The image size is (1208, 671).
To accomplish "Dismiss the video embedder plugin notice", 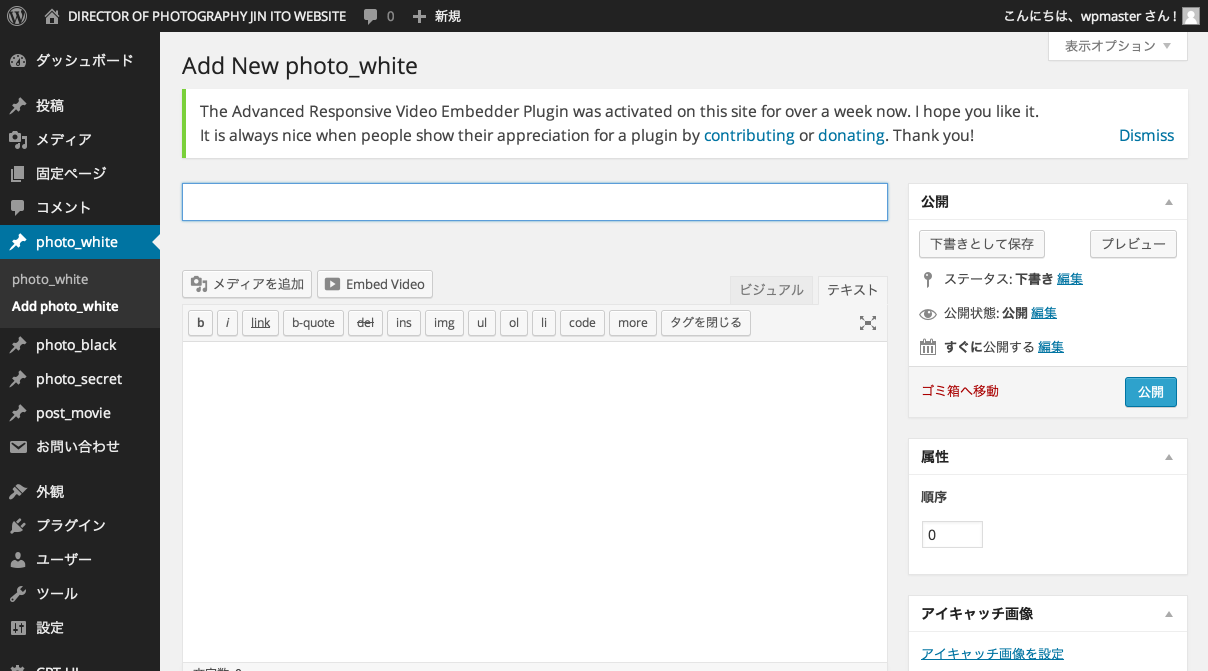I will click(1146, 135).
